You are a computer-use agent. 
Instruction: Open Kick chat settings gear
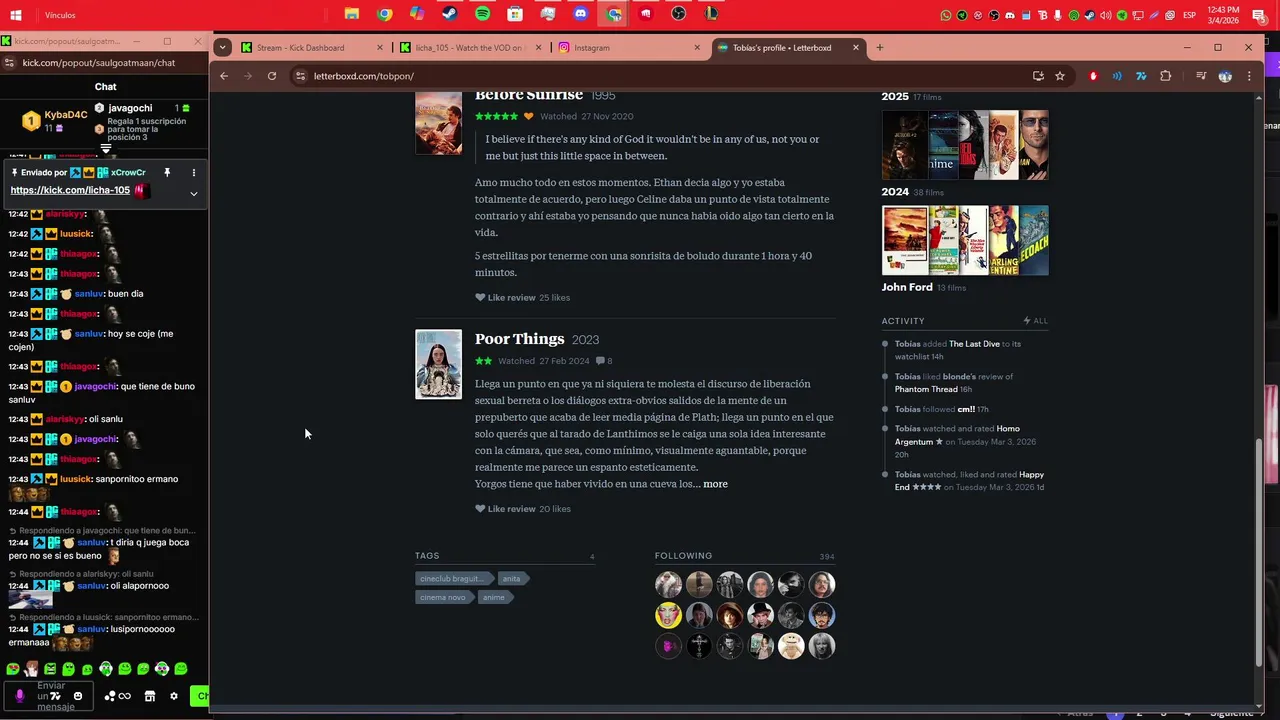[174, 696]
